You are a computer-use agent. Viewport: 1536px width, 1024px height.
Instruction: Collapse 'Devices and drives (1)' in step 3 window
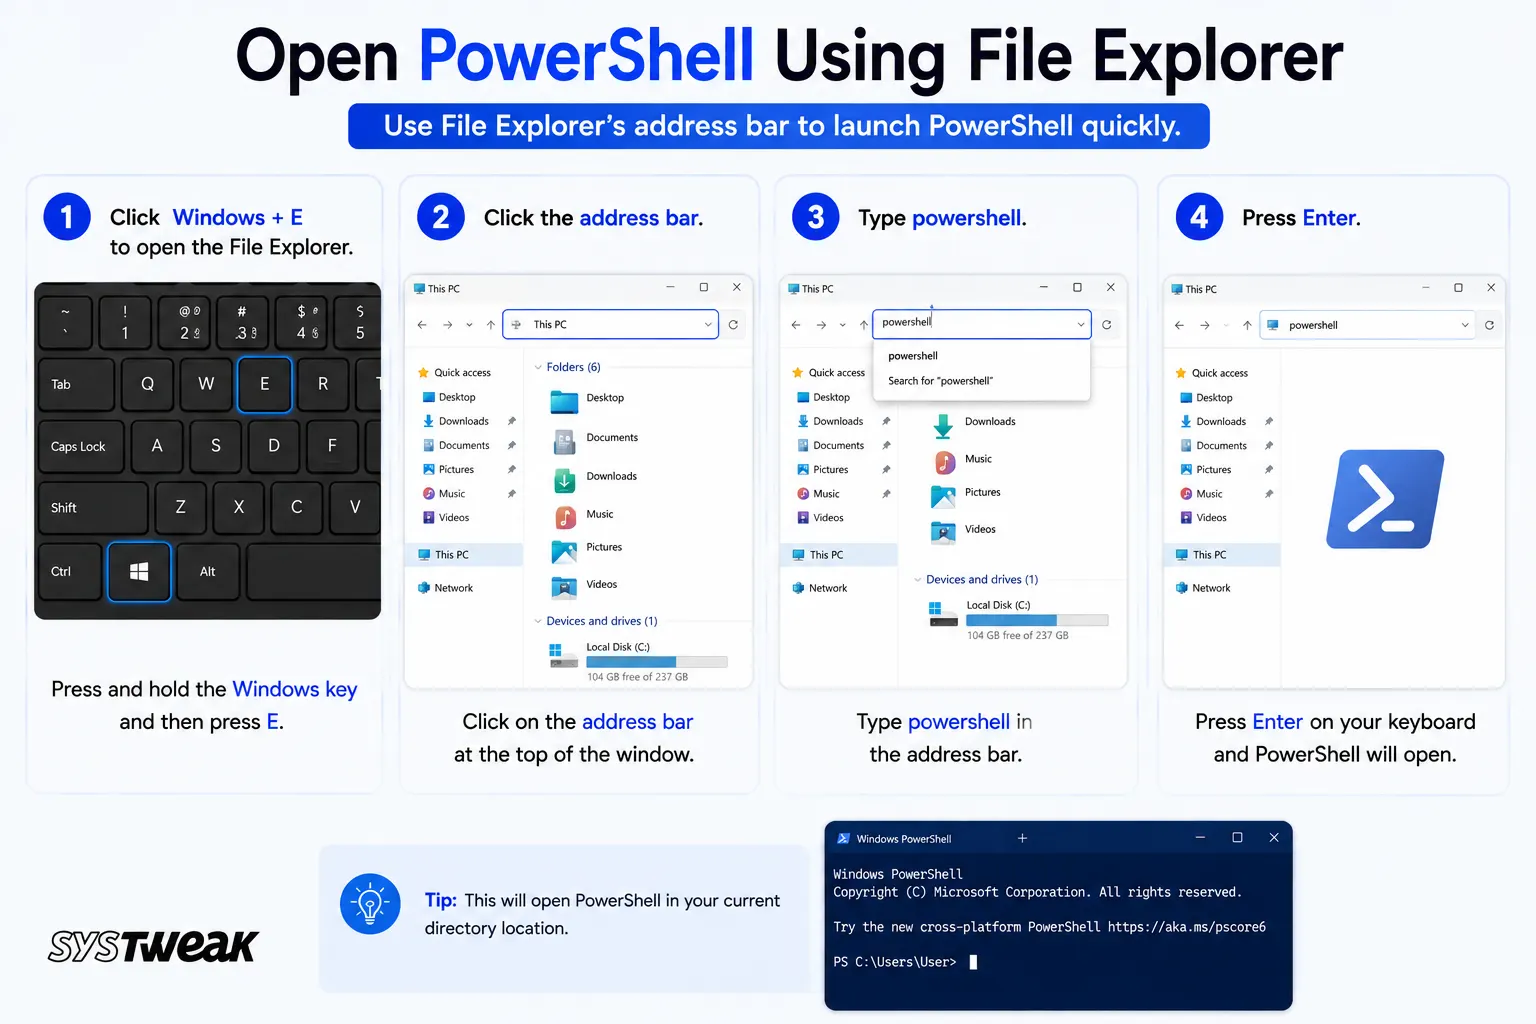[917, 580]
